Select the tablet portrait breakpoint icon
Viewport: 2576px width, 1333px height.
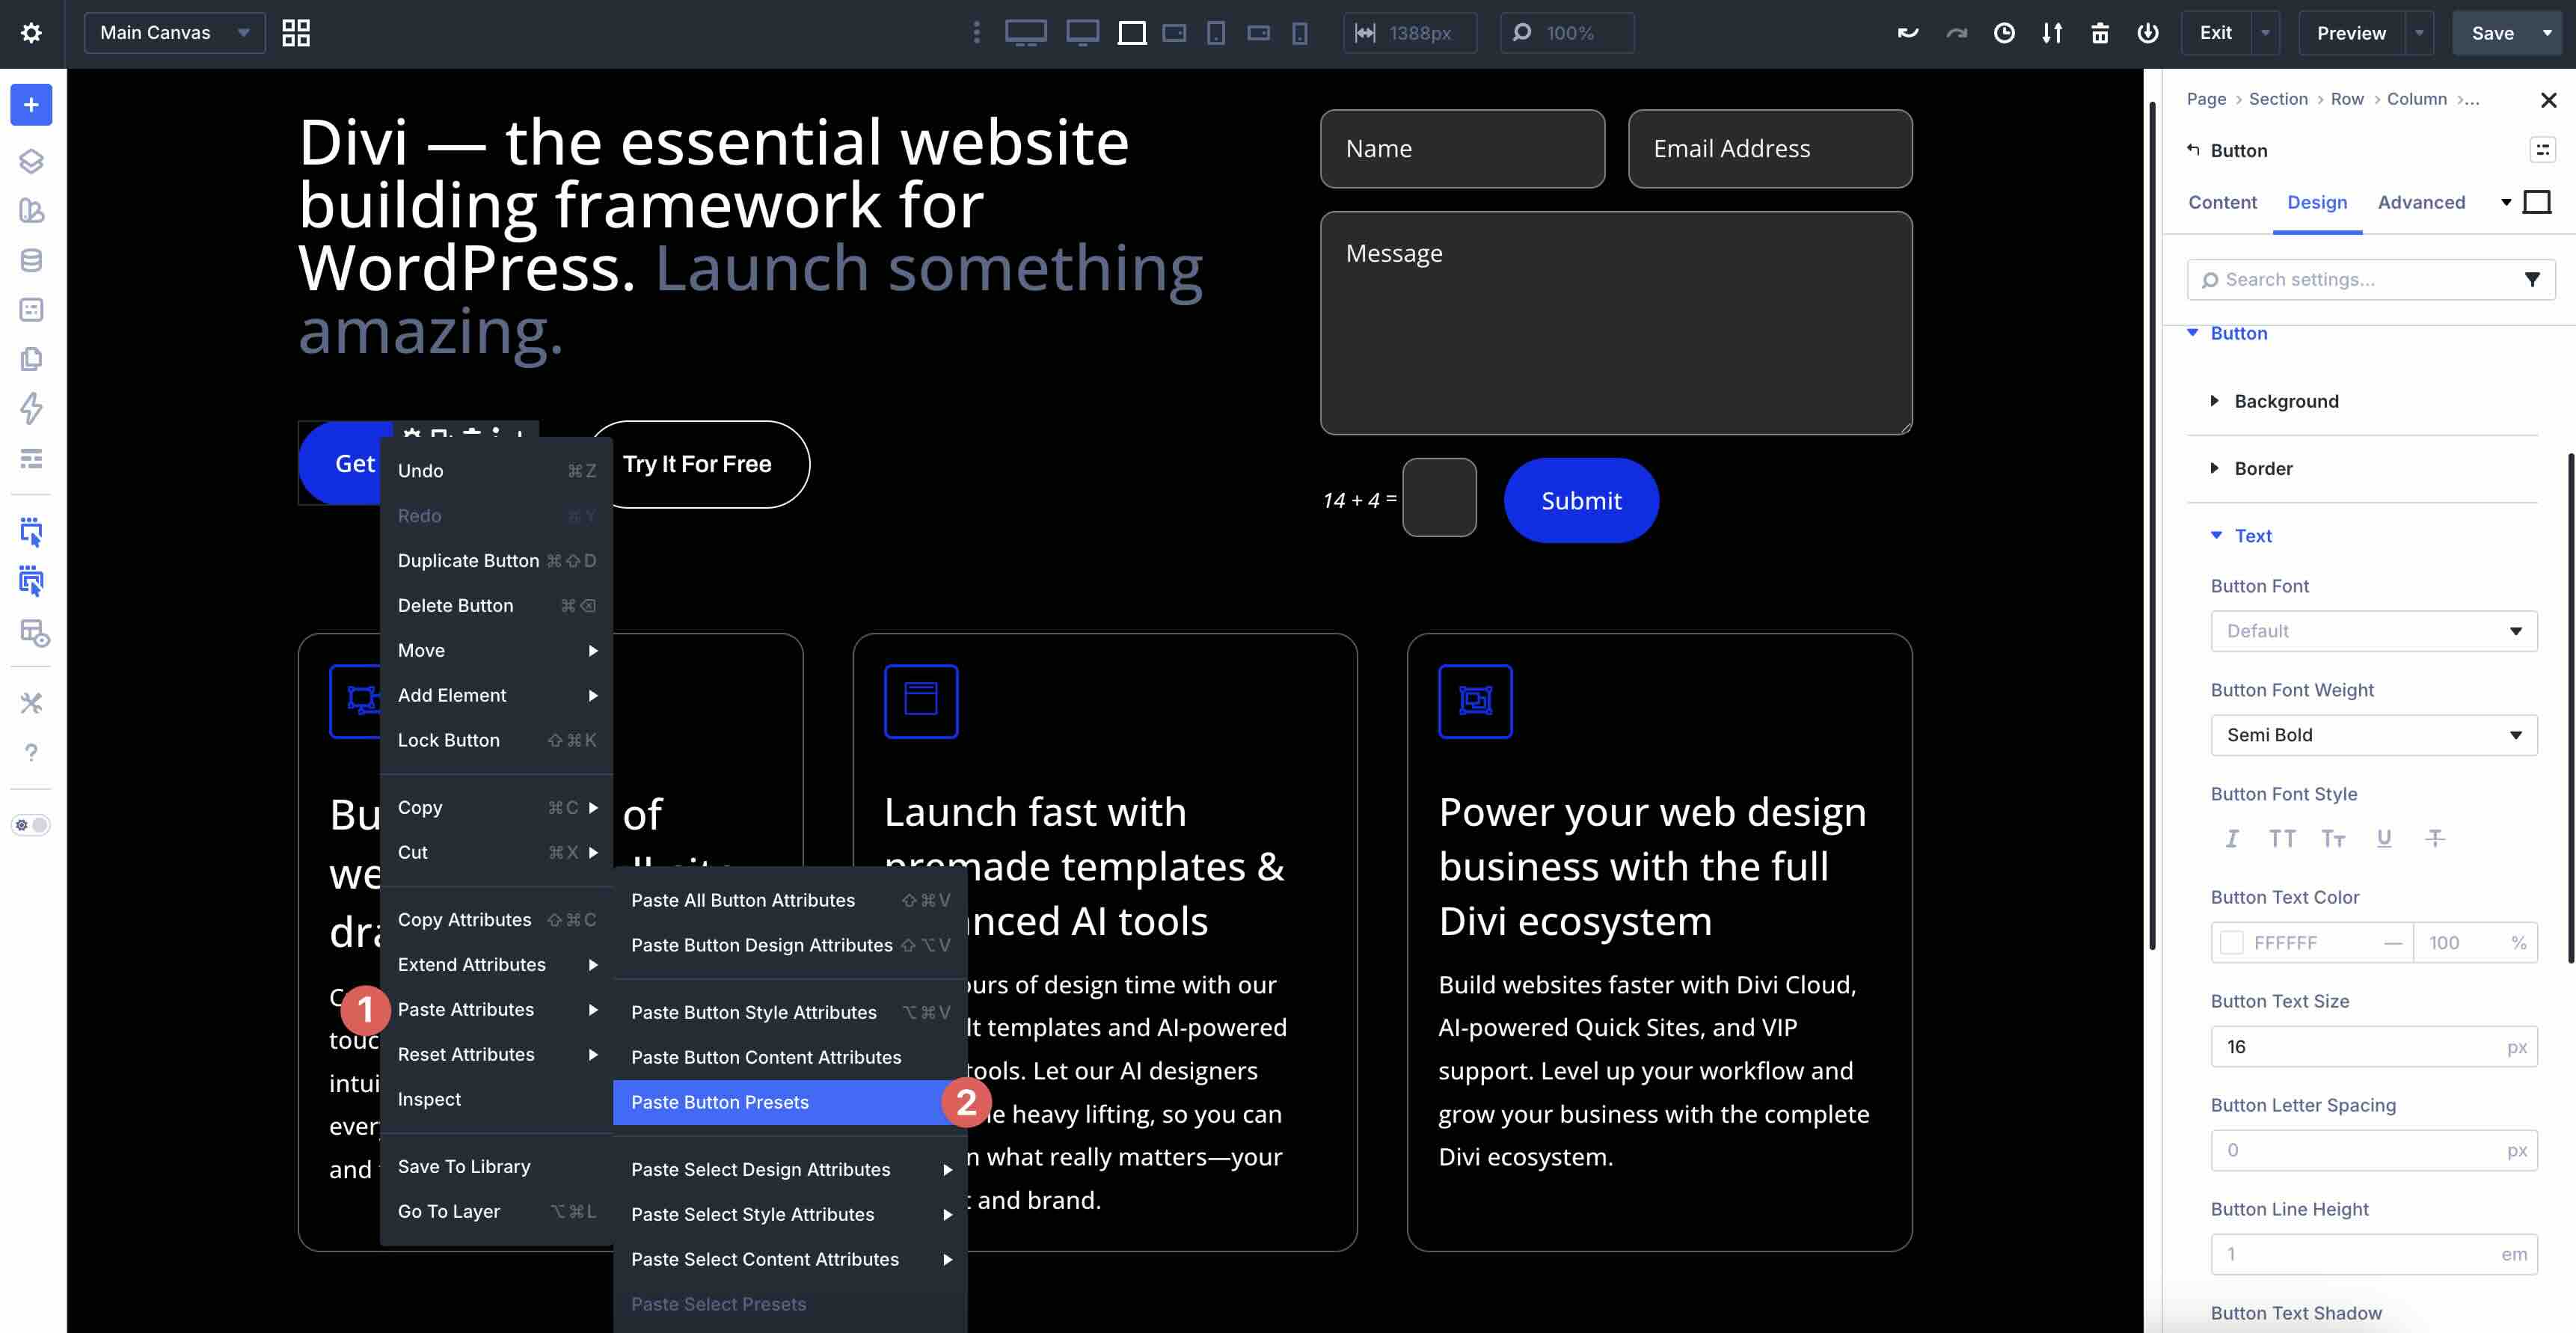click(x=1216, y=33)
